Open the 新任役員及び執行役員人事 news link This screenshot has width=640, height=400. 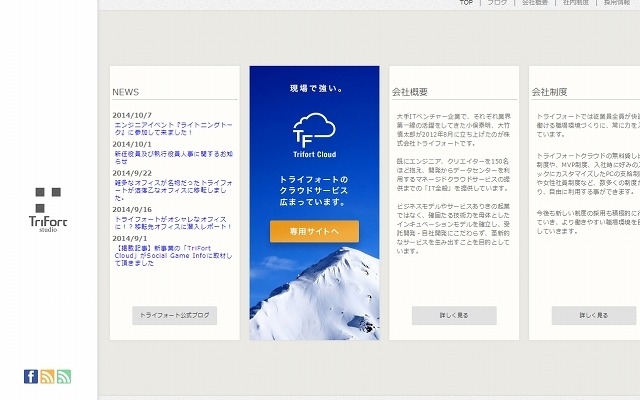coord(173,158)
